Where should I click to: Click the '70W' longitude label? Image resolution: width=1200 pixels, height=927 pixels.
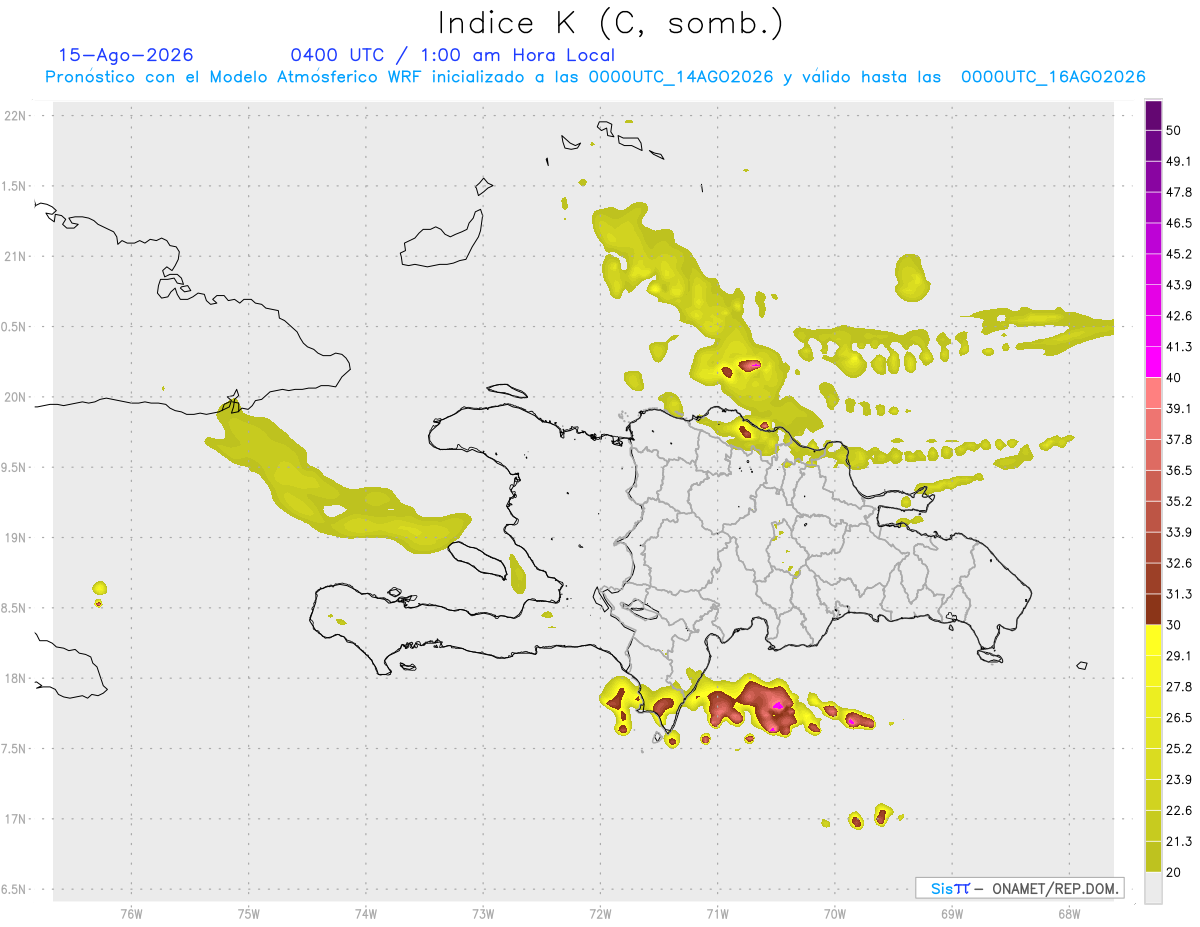(x=835, y=914)
